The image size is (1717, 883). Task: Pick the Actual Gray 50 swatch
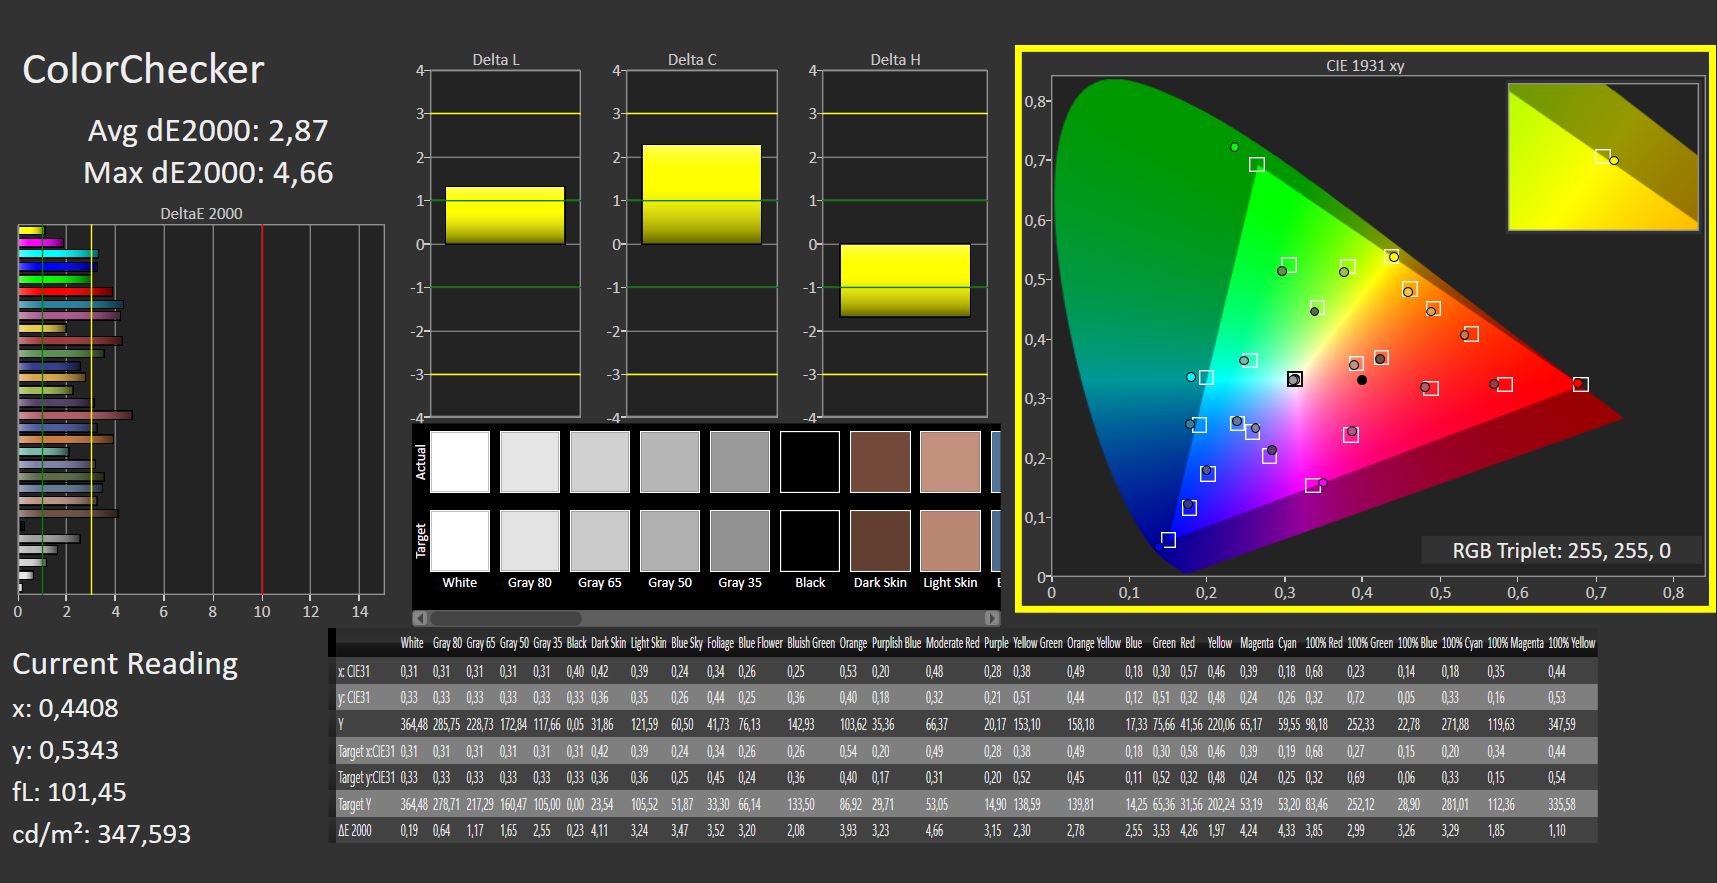click(x=670, y=462)
